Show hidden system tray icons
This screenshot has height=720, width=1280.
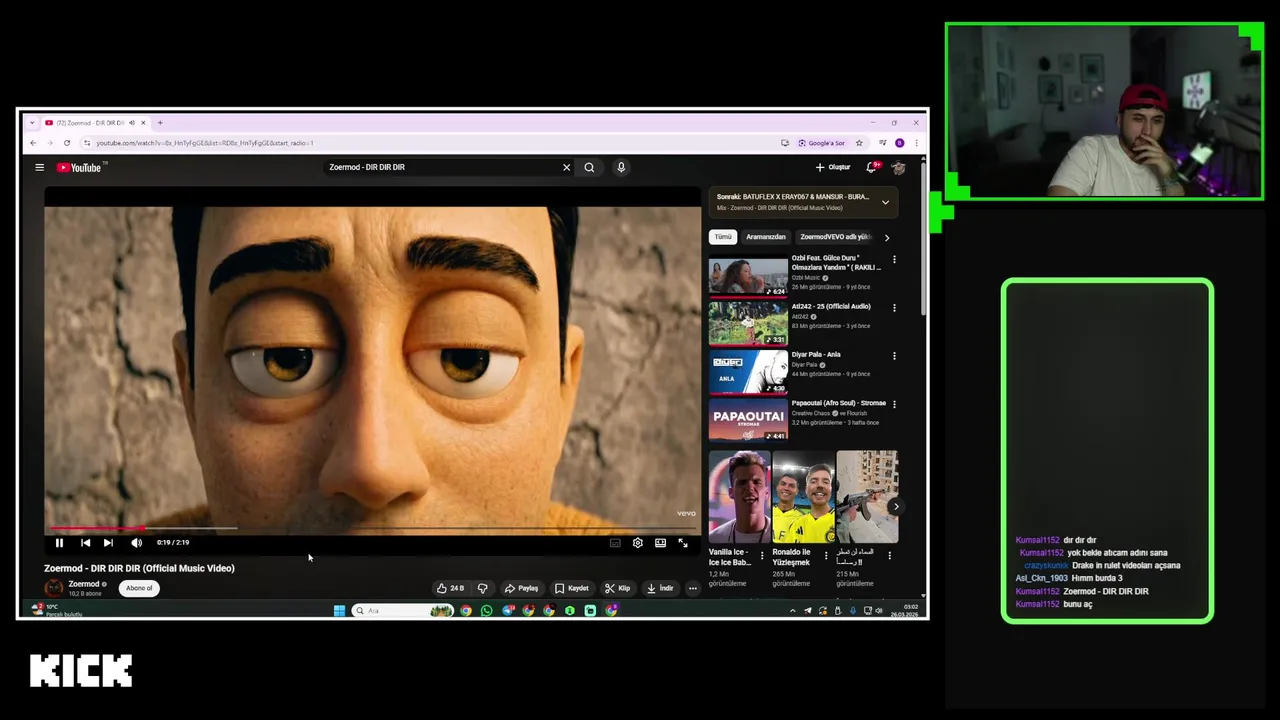(793, 610)
